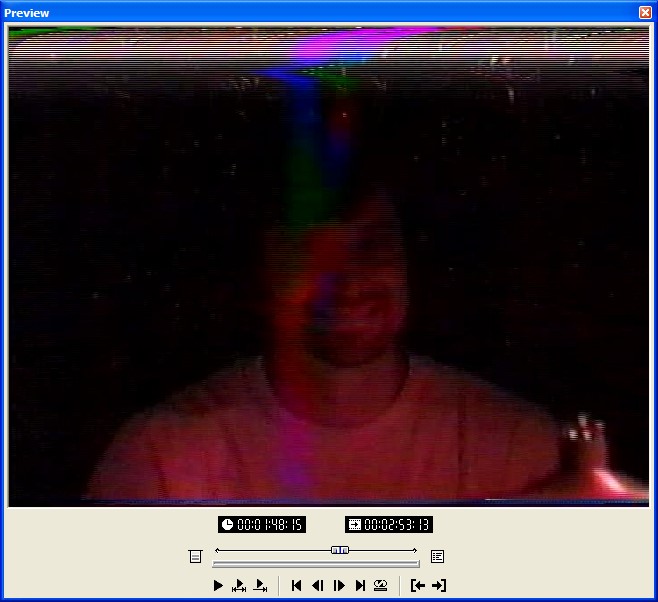Close the Preview window
Viewport: 658px width, 602px height.
click(x=645, y=13)
